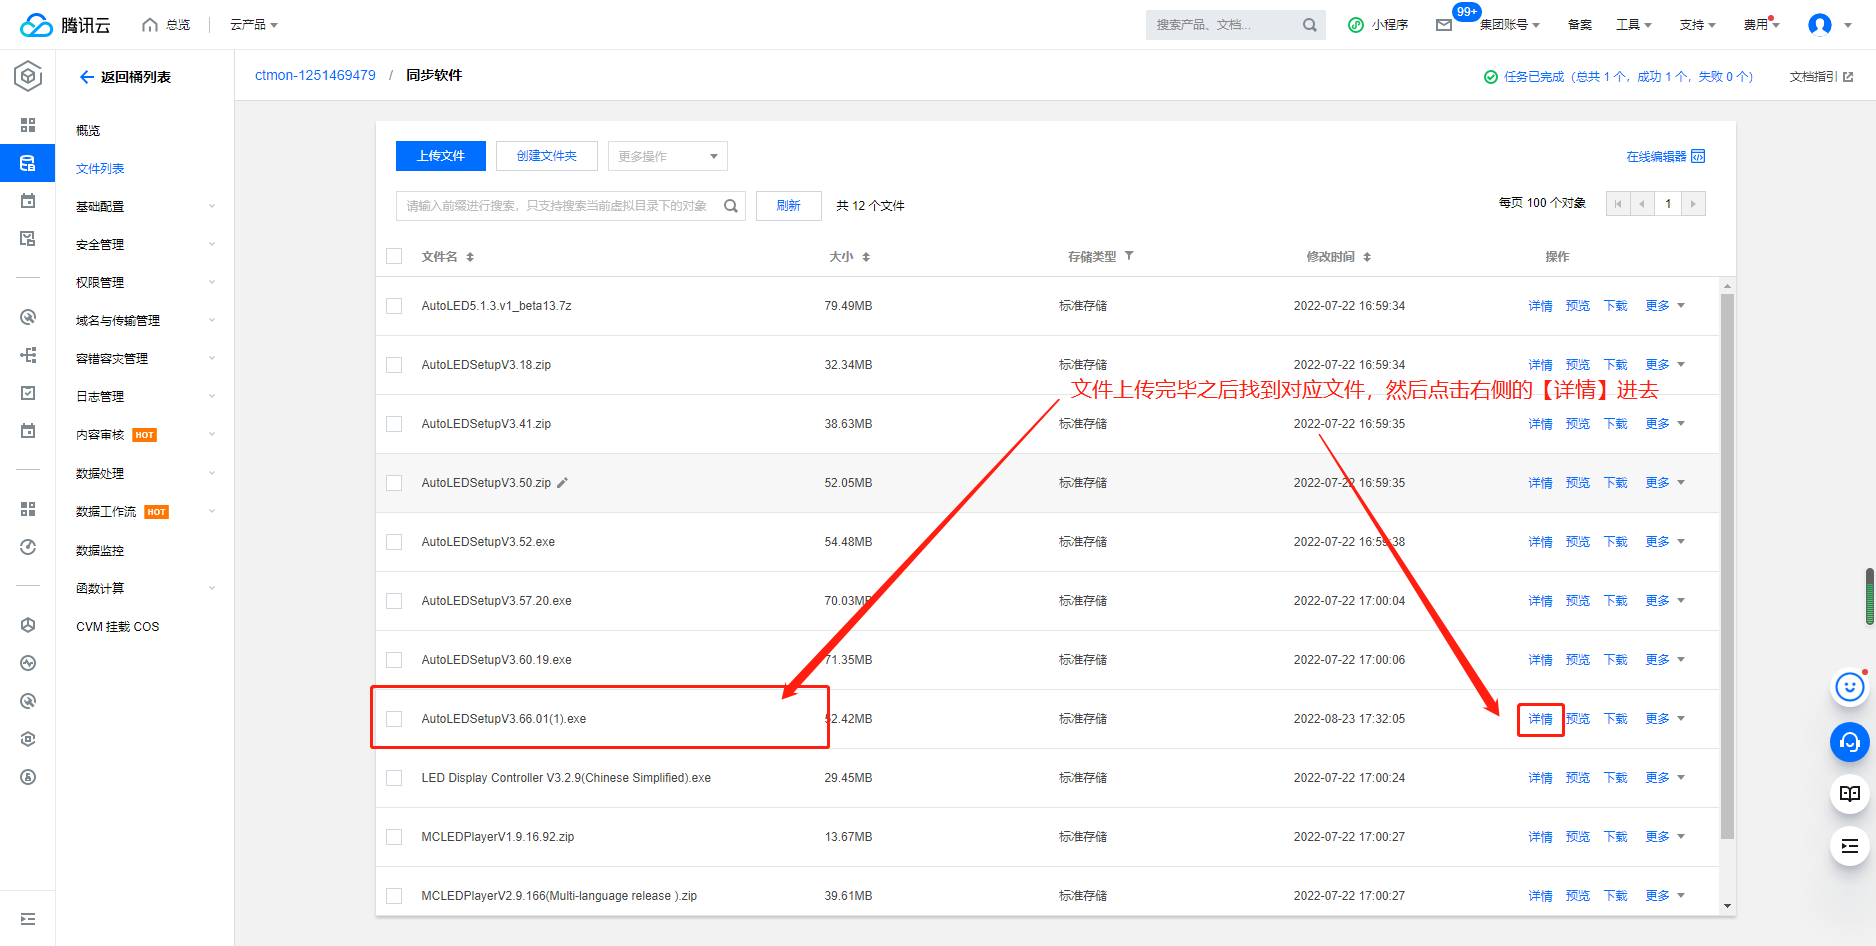Check the AutoLEDSetupV3.52.exe checkbox

pyautogui.click(x=394, y=542)
